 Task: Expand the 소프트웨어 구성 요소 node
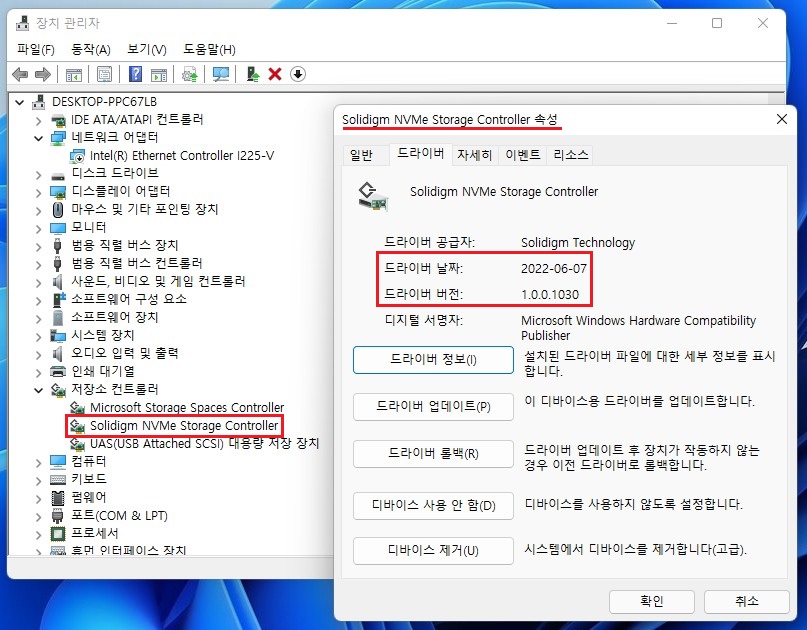[x=39, y=301]
